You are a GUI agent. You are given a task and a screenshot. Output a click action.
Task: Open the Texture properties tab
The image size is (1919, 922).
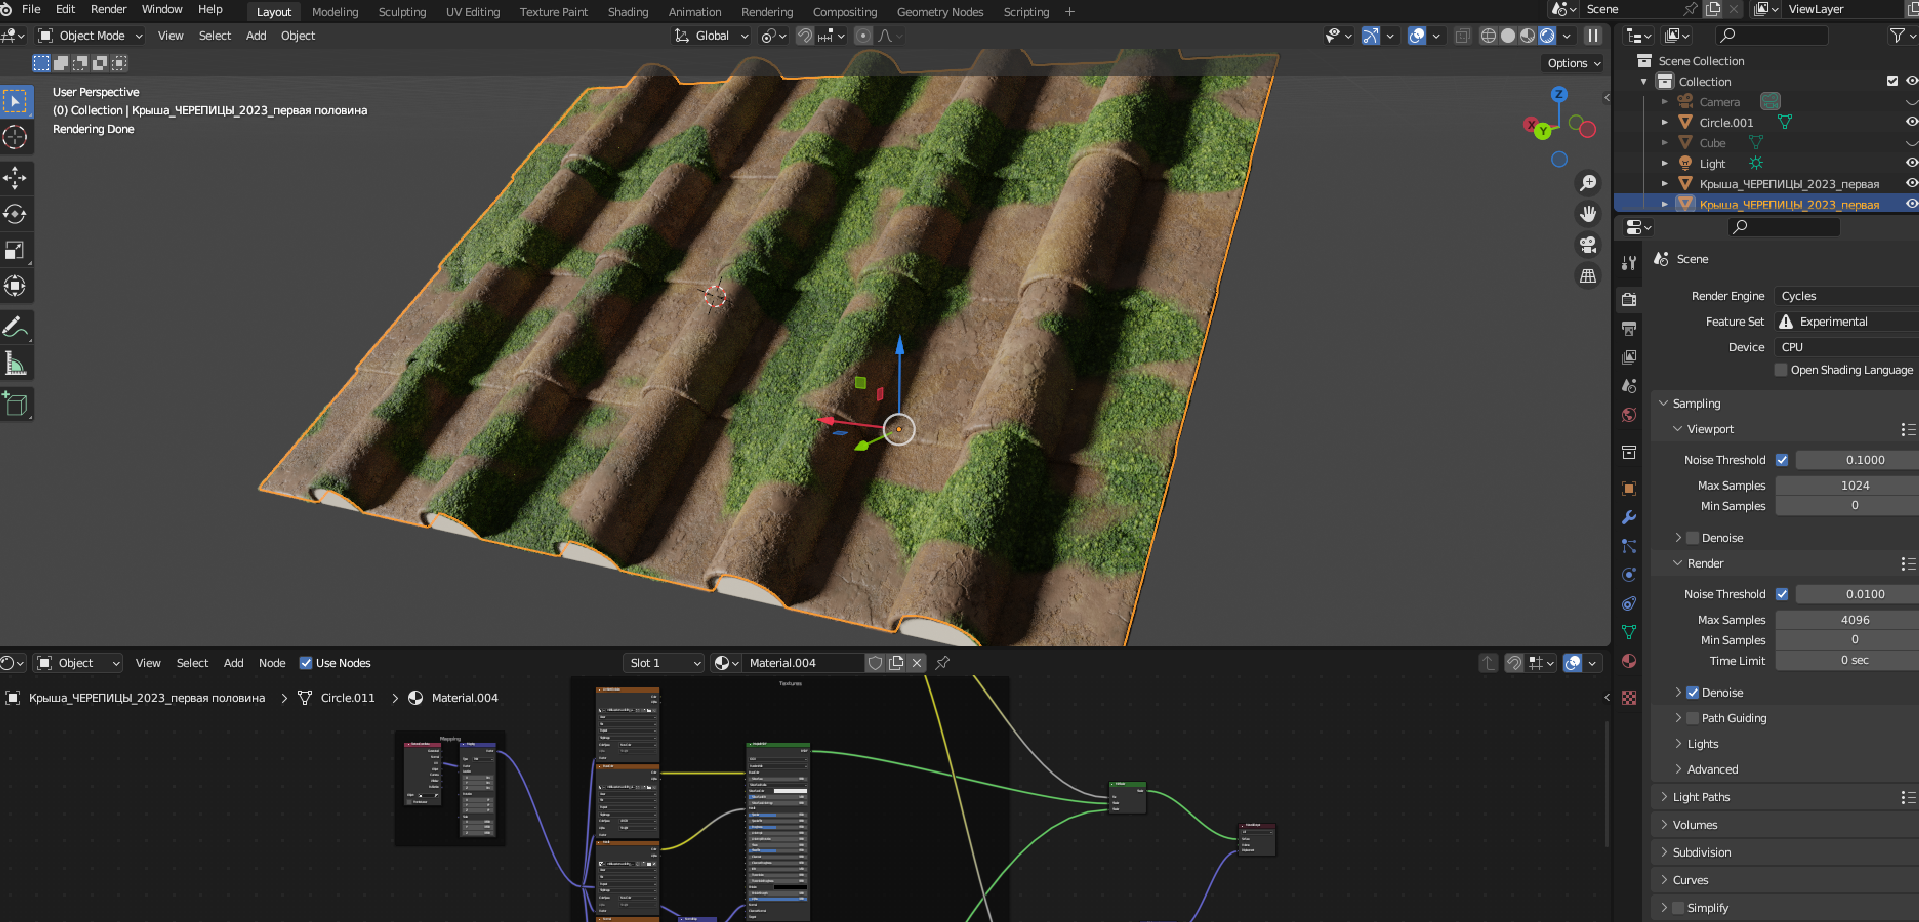click(1629, 698)
